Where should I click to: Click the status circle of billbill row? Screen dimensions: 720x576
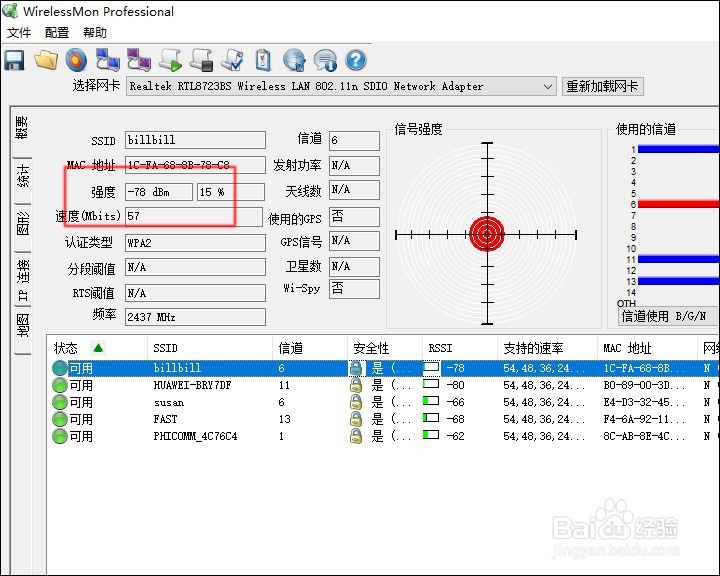tap(60, 368)
